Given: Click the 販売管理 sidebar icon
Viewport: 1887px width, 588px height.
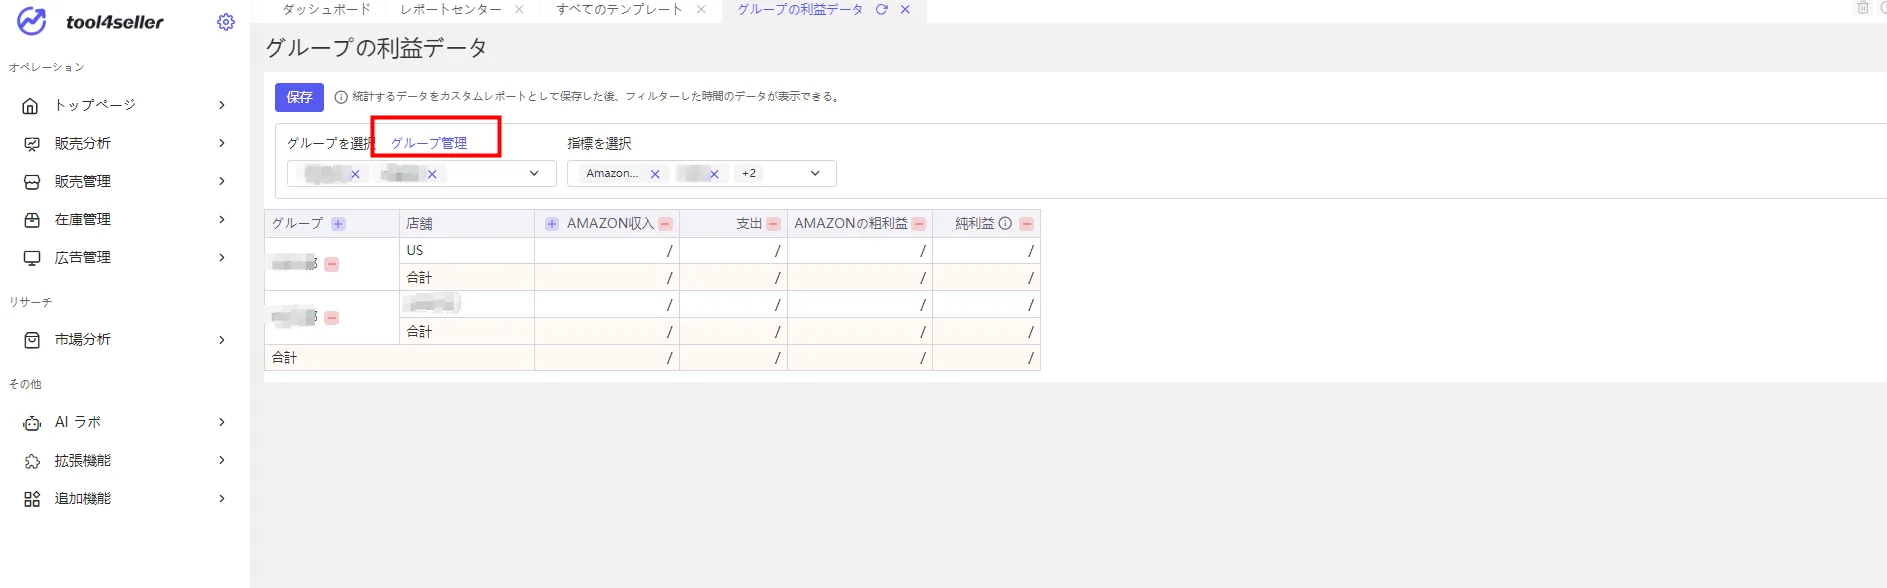Looking at the screenshot, I should click(x=31, y=182).
